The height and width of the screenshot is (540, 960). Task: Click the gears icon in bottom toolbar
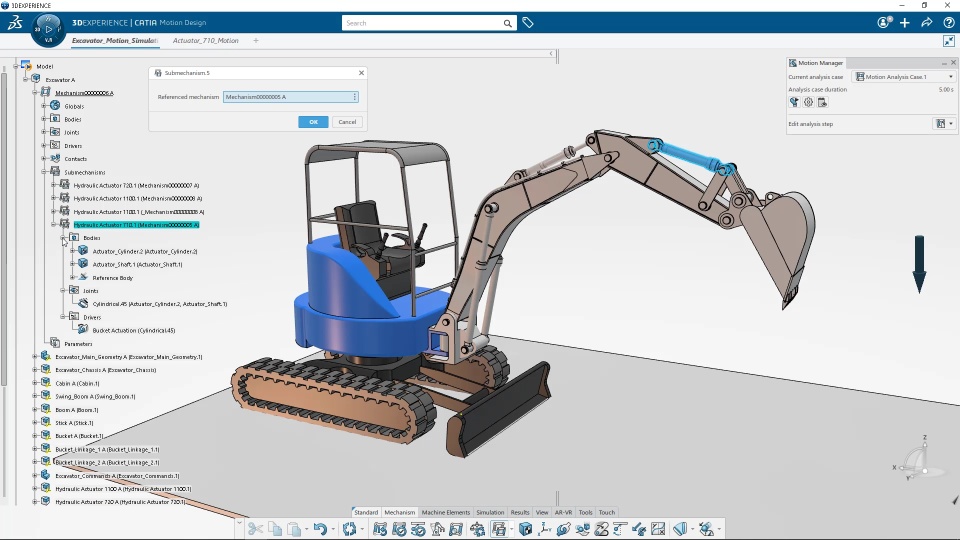[x=478, y=529]
